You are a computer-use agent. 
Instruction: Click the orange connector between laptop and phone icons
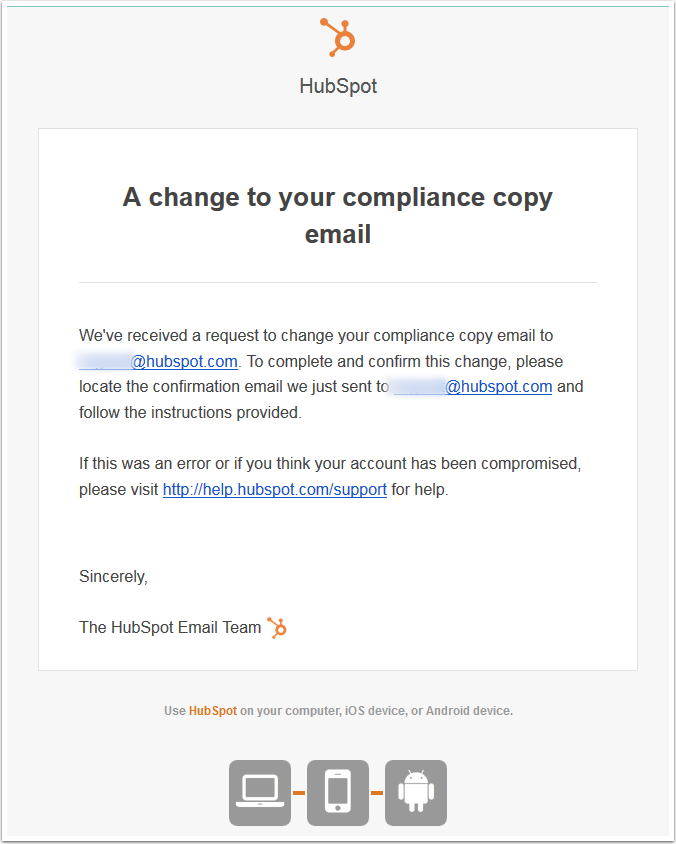(x=299, y=793)
